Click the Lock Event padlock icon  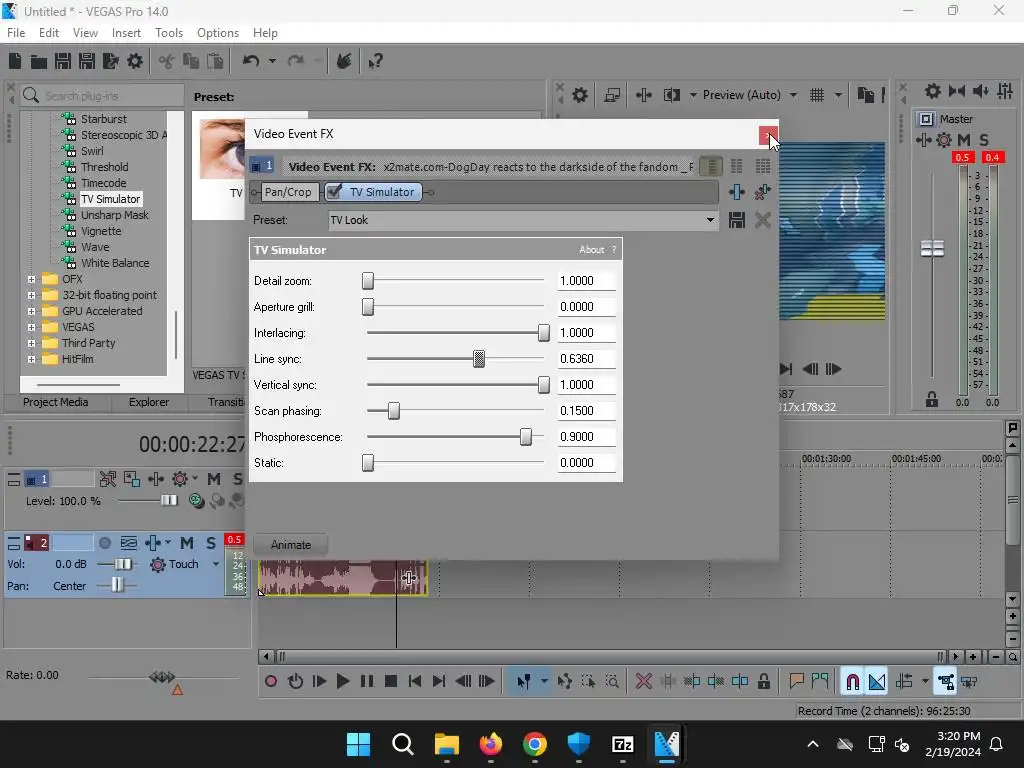(763, 682)
